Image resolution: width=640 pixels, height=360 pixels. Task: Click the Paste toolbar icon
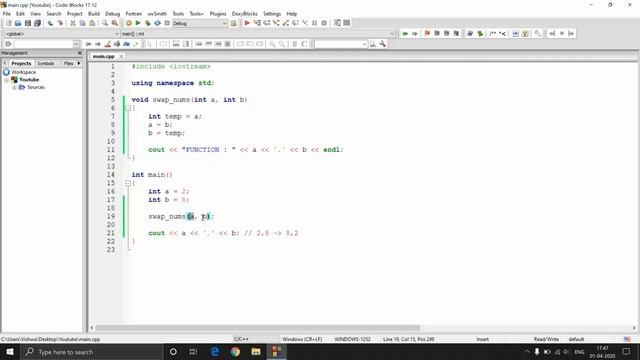click(x=92, y=23)
